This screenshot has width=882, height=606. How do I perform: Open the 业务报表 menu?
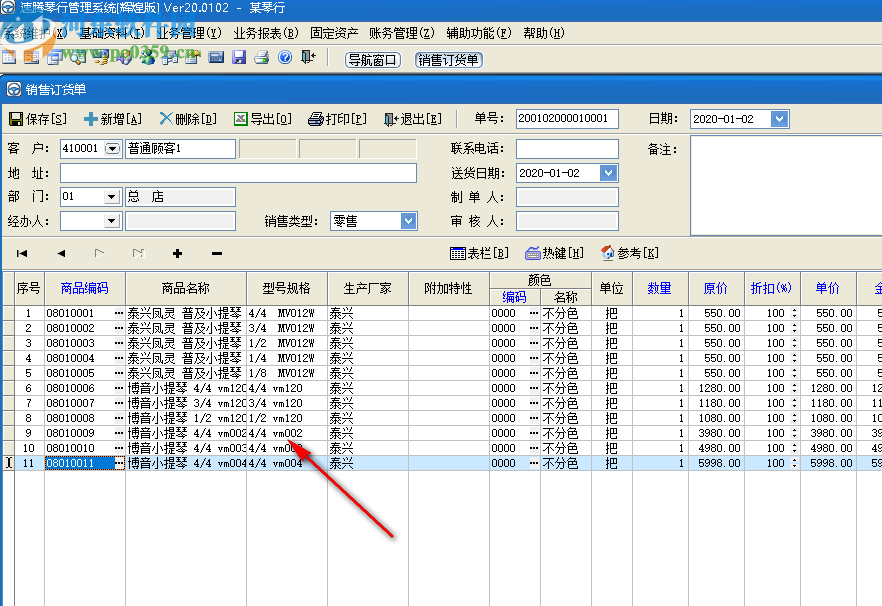tap(265, 33)
